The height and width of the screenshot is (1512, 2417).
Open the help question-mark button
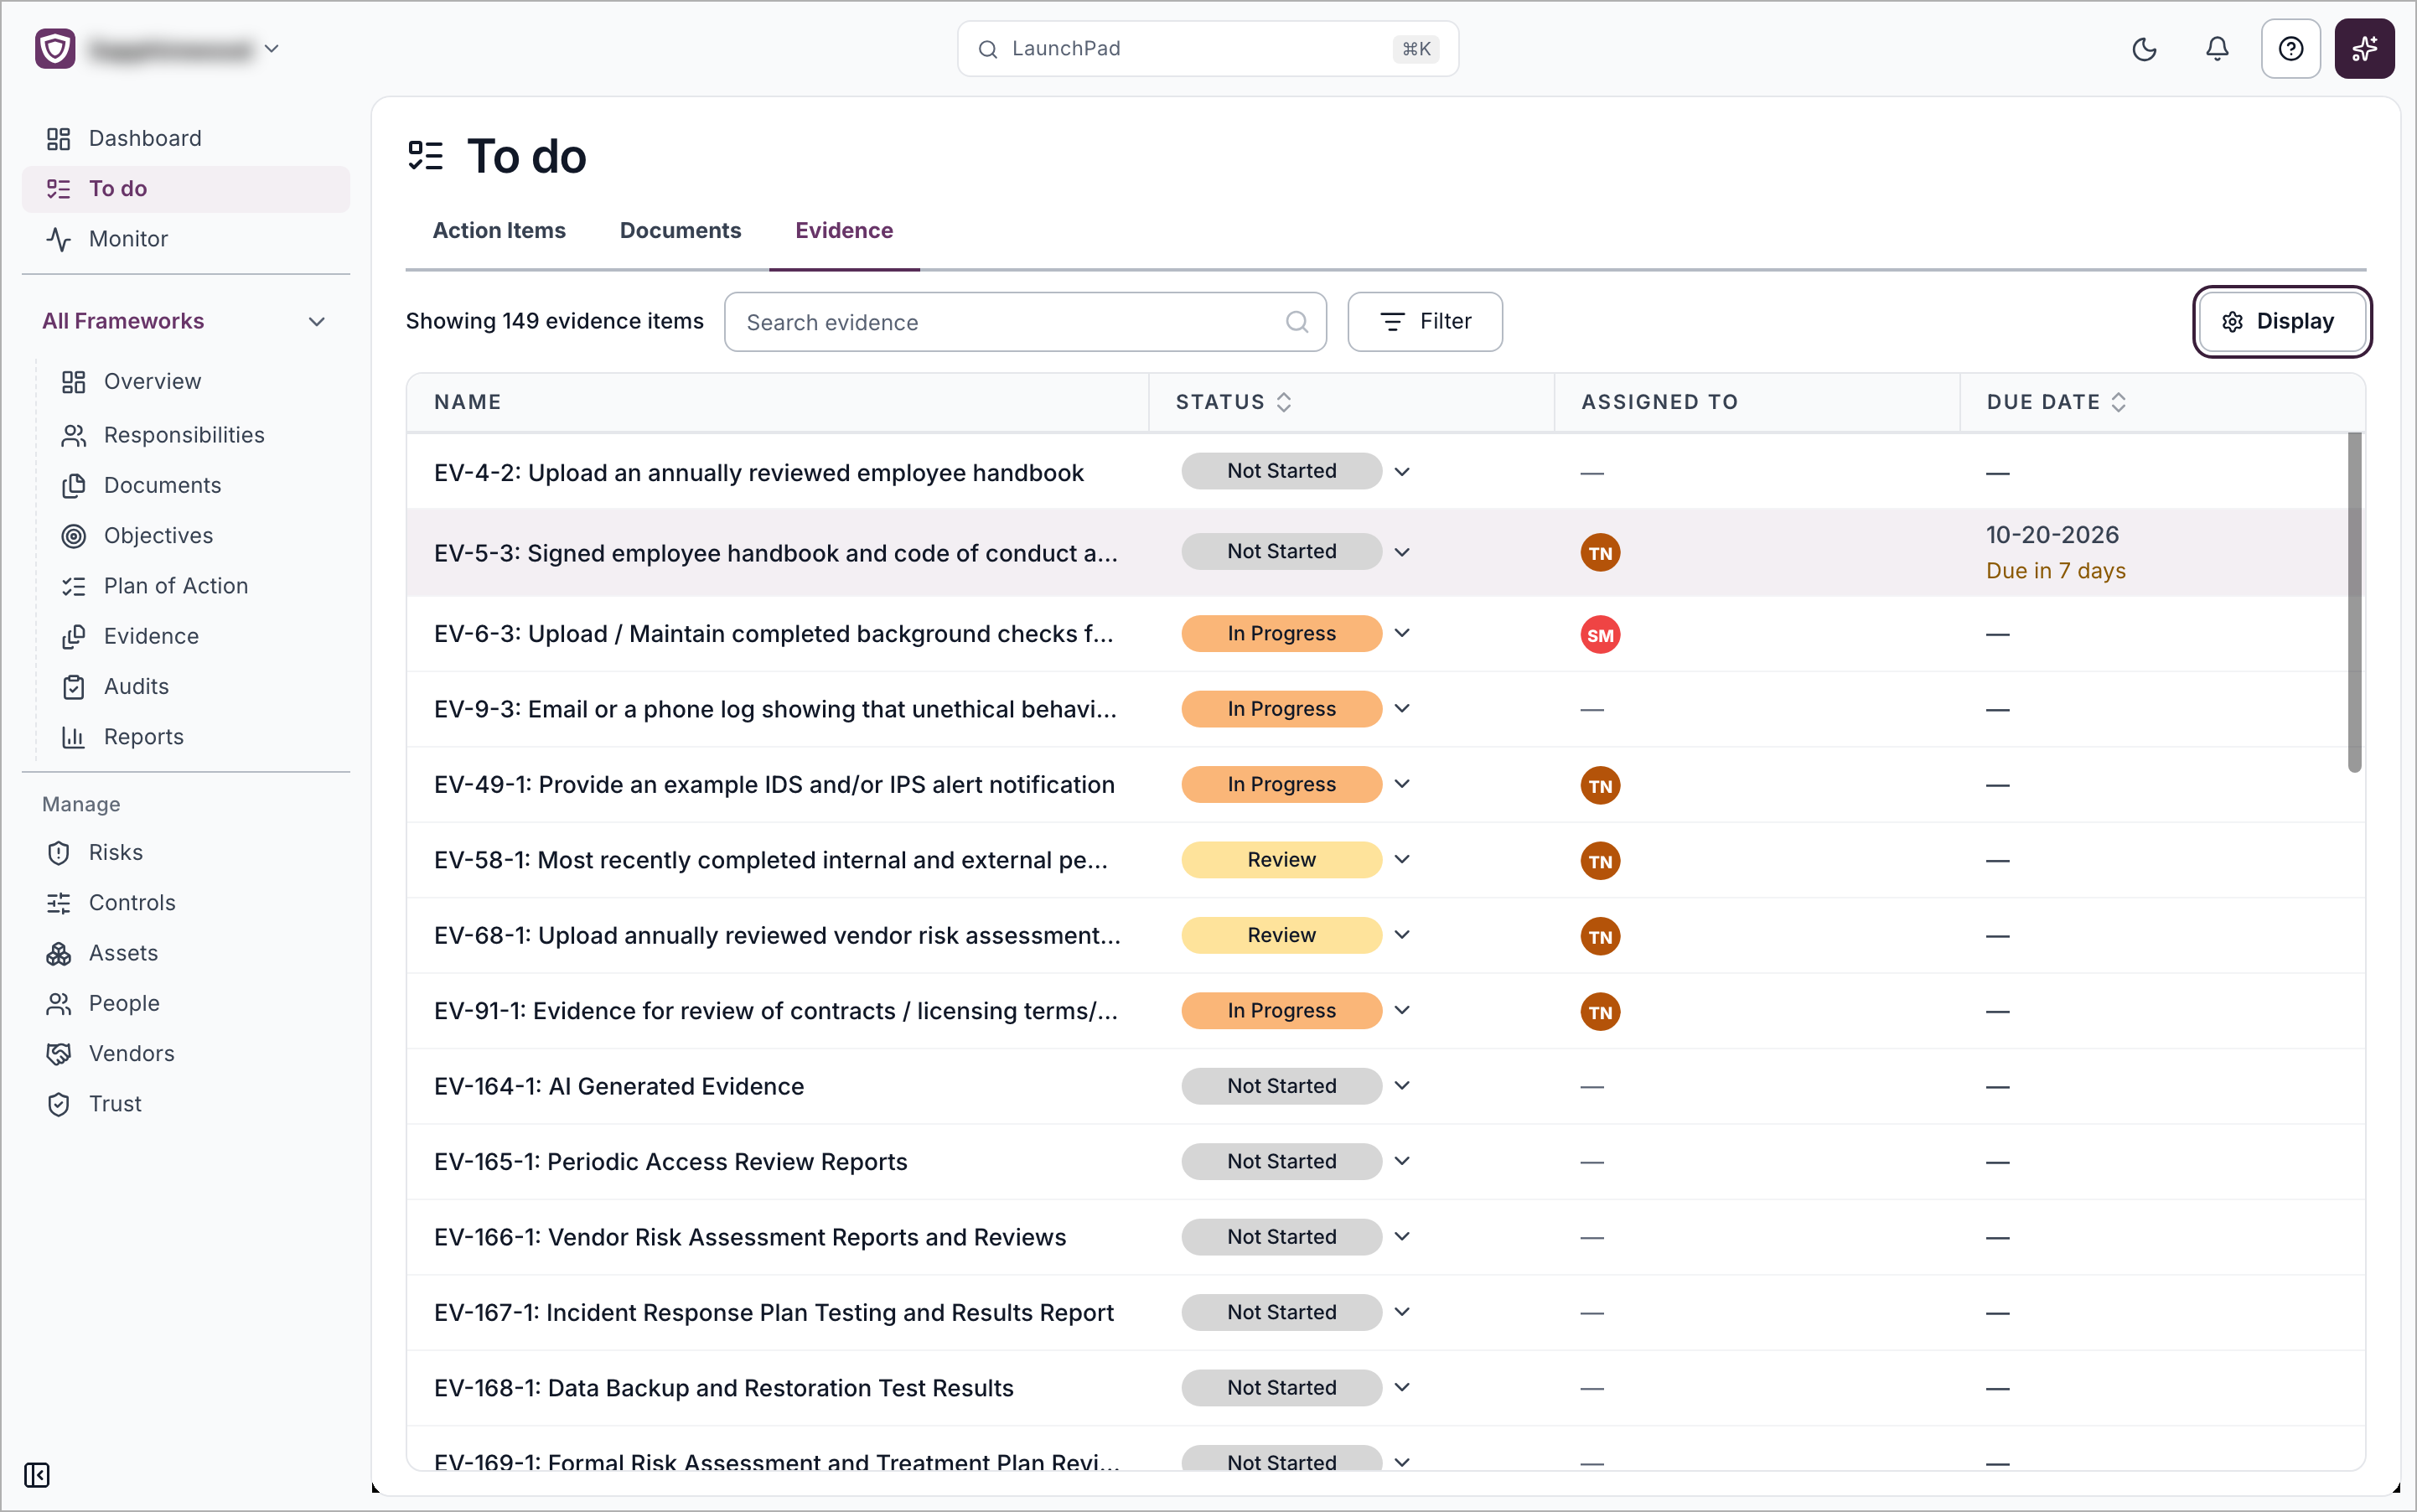pos(2290,48)
